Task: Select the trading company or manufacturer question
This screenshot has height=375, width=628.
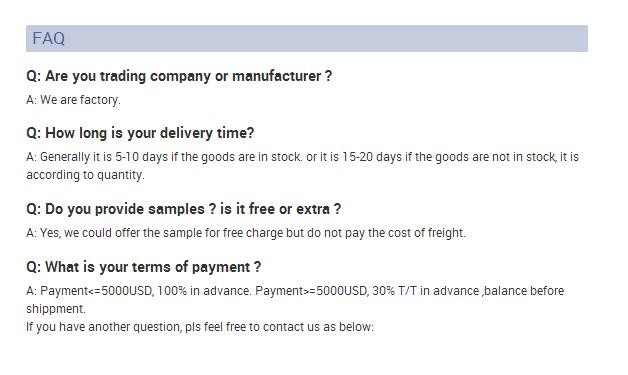Action: (179, 76)
